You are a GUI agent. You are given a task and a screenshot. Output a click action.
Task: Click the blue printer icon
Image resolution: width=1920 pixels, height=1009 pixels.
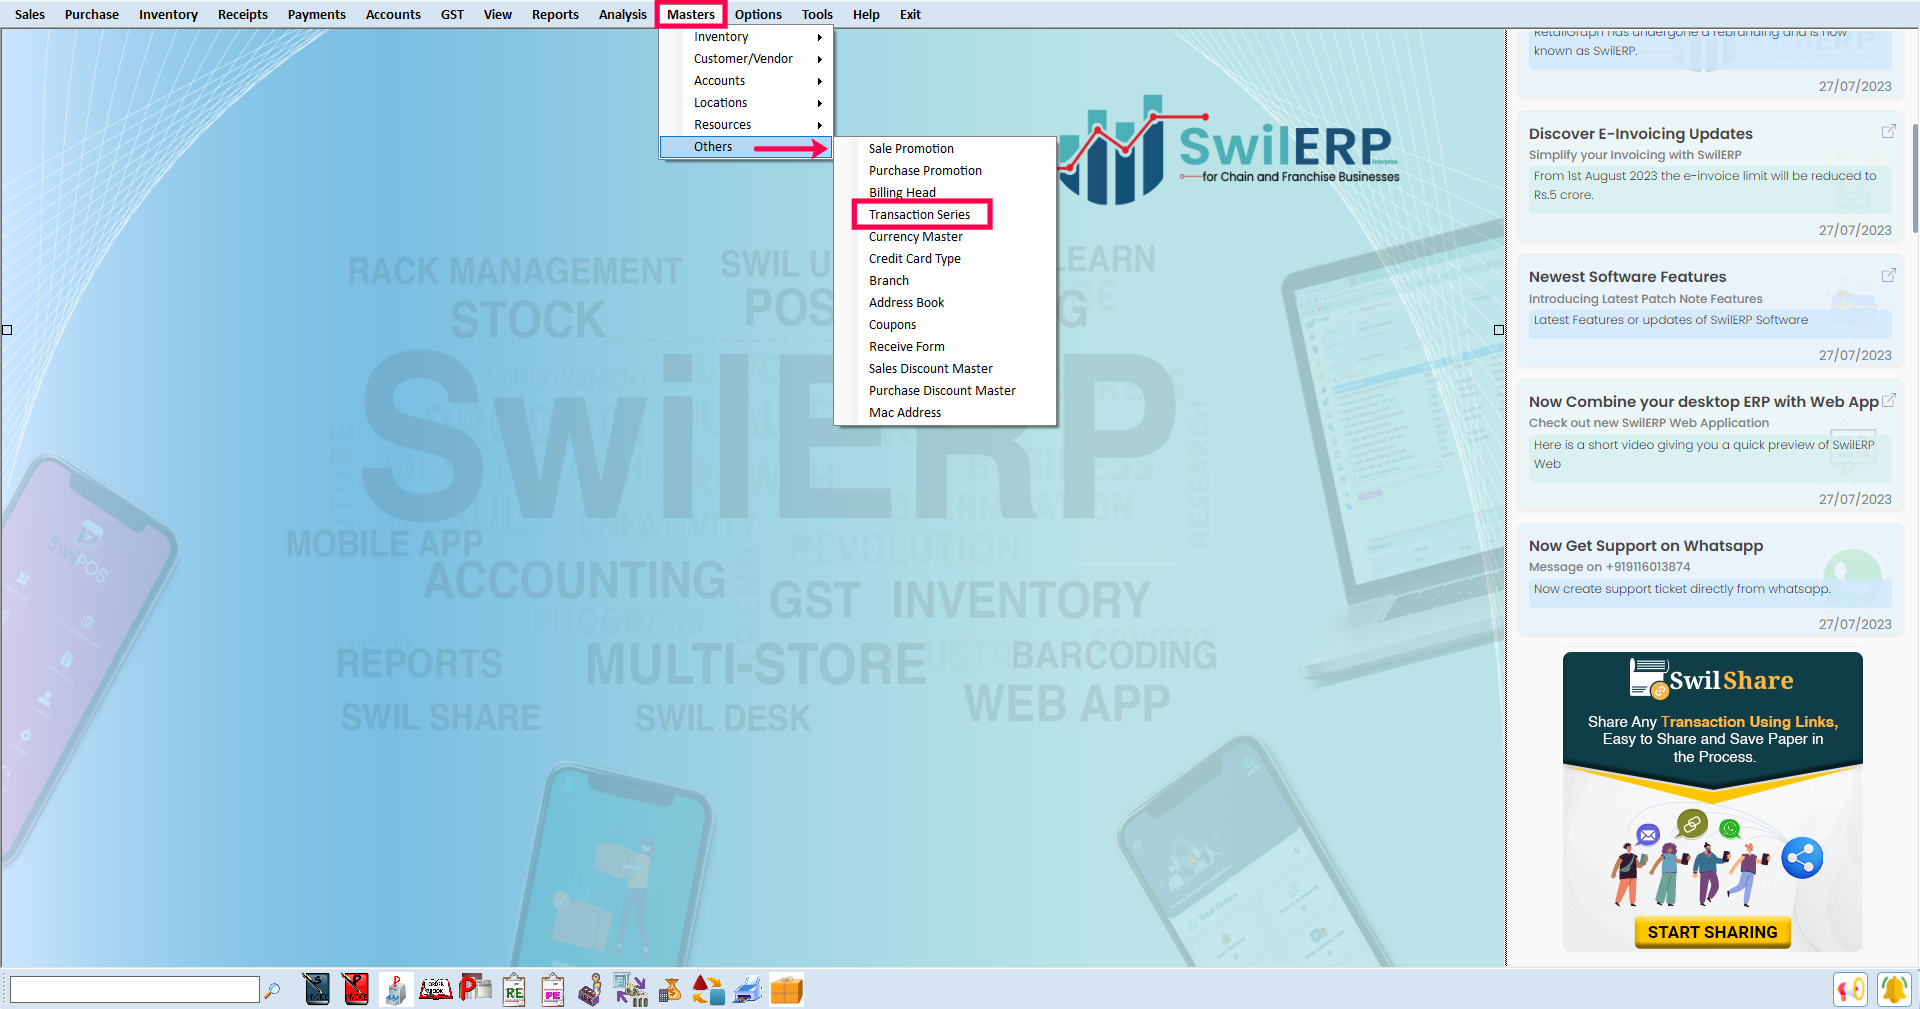click(748, 989)
